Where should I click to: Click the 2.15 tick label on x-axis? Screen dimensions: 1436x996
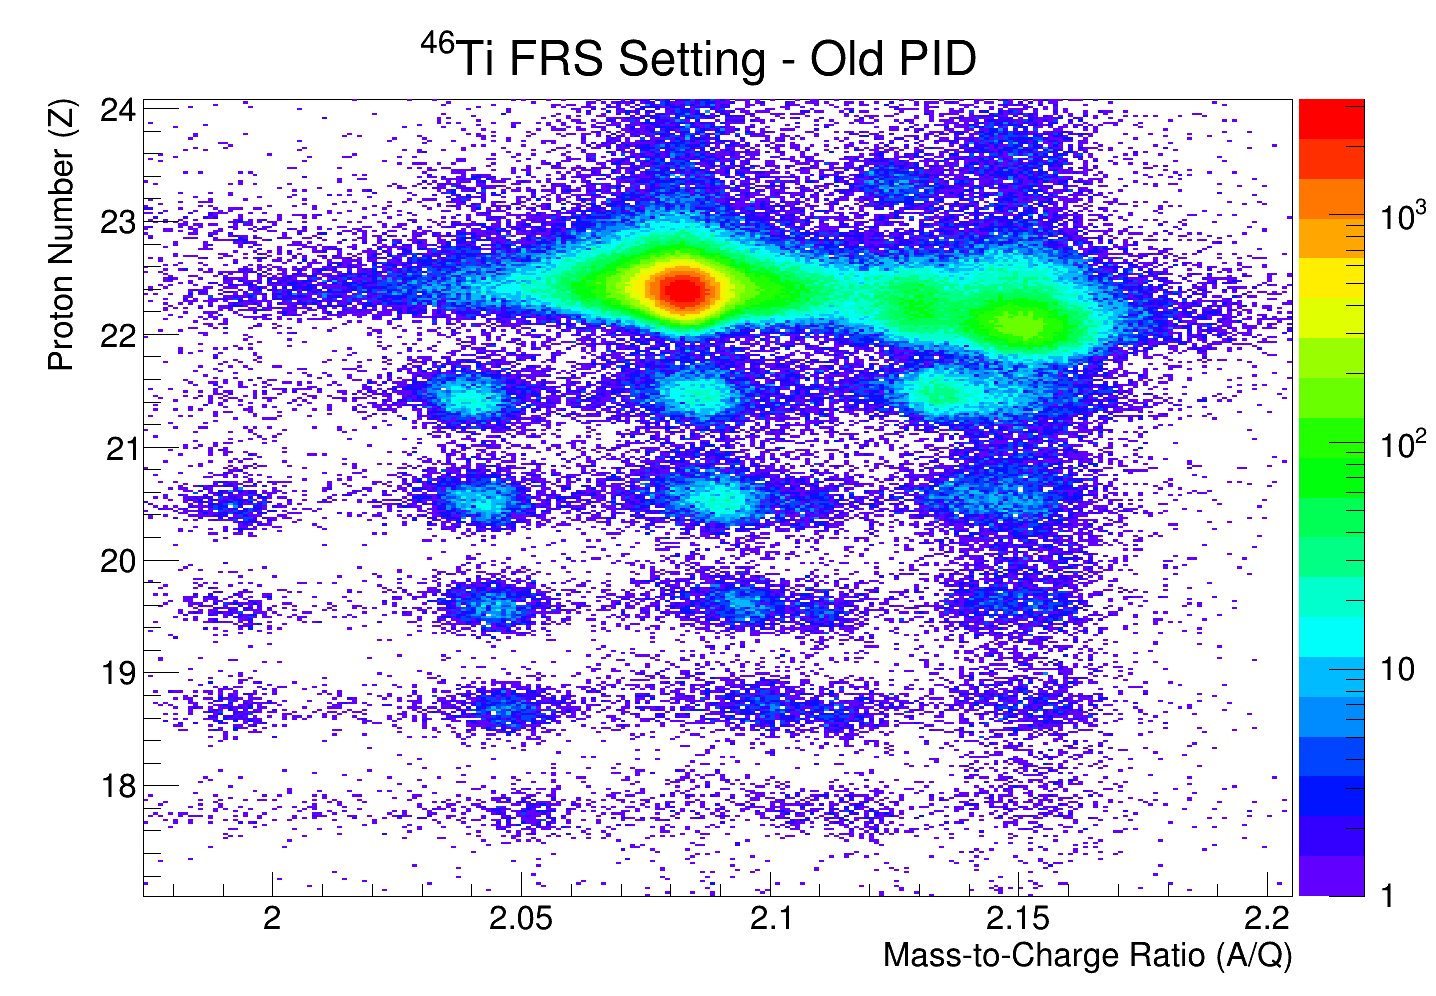click(x=1017, y=918)
